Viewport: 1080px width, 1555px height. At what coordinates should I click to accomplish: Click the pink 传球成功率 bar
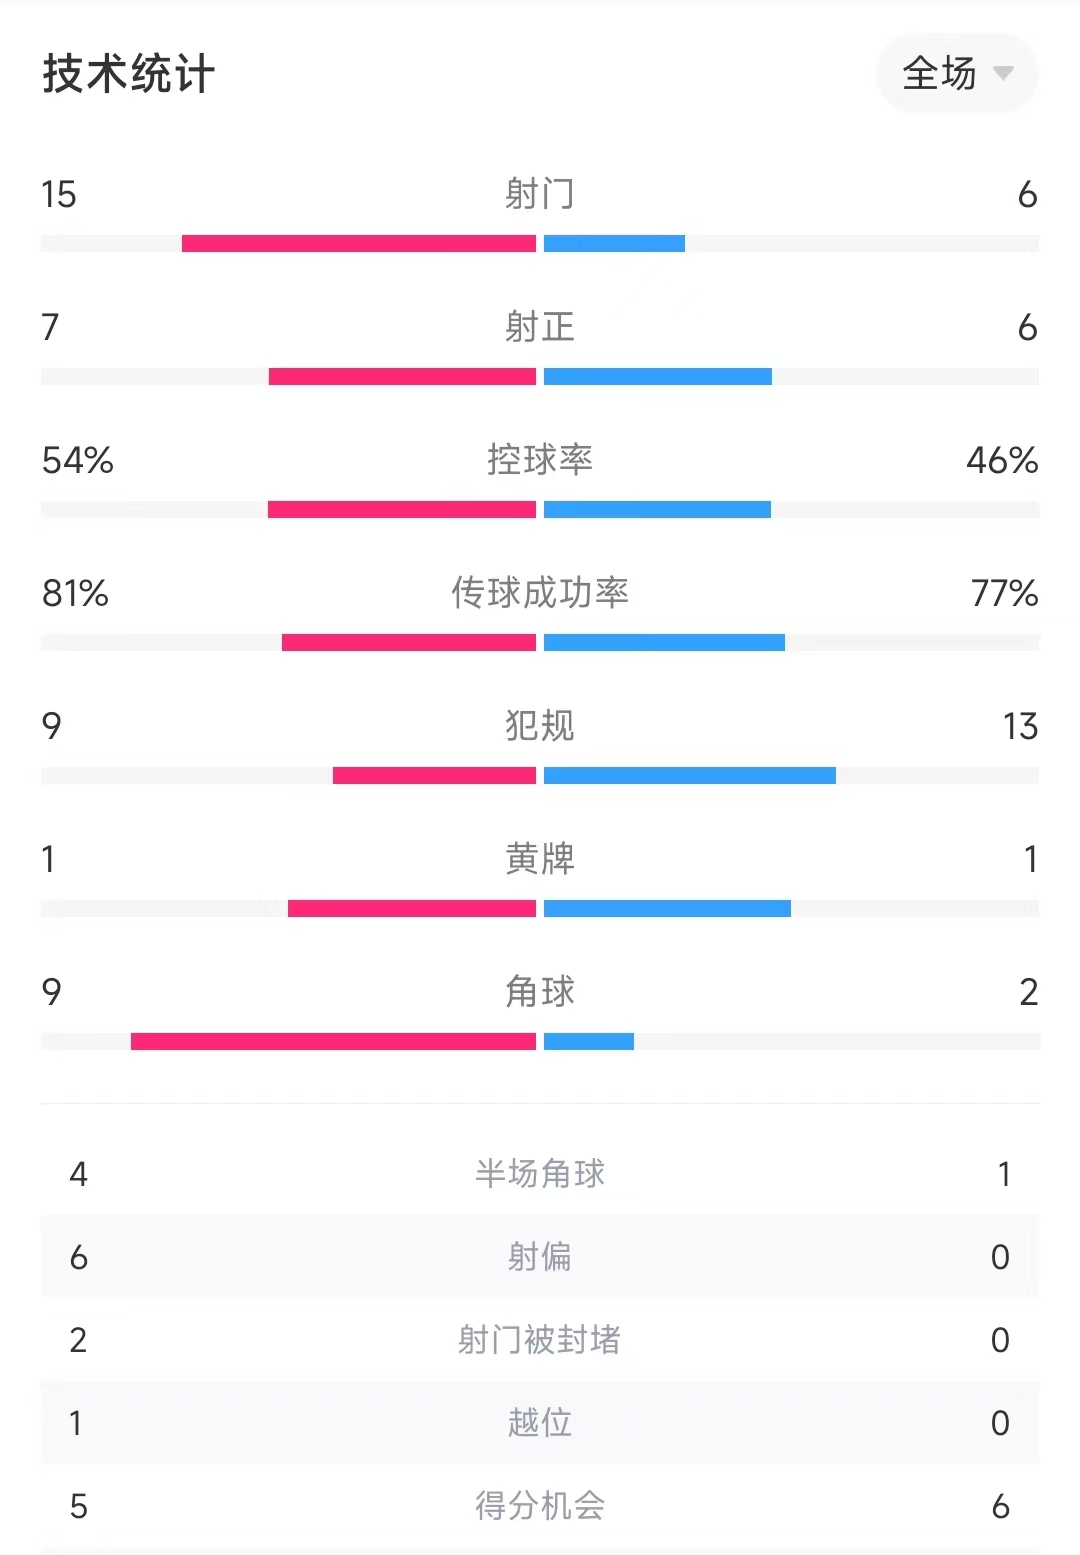click(409, 642)
